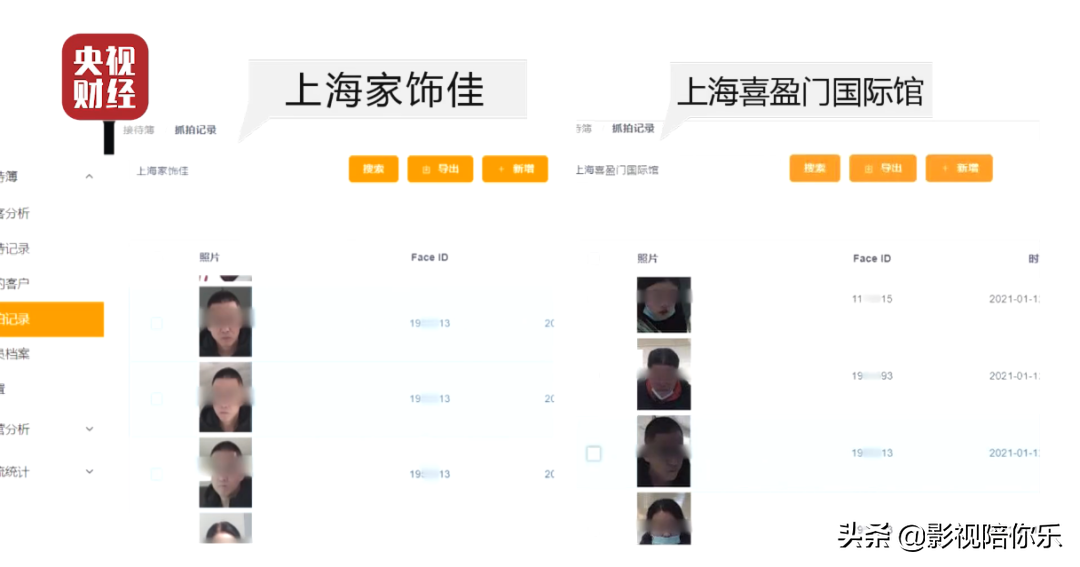
Task: Tick checkbox in row 19**13 of 上海喜盈门国际馆 panel
Action: [x=594, y=453]
